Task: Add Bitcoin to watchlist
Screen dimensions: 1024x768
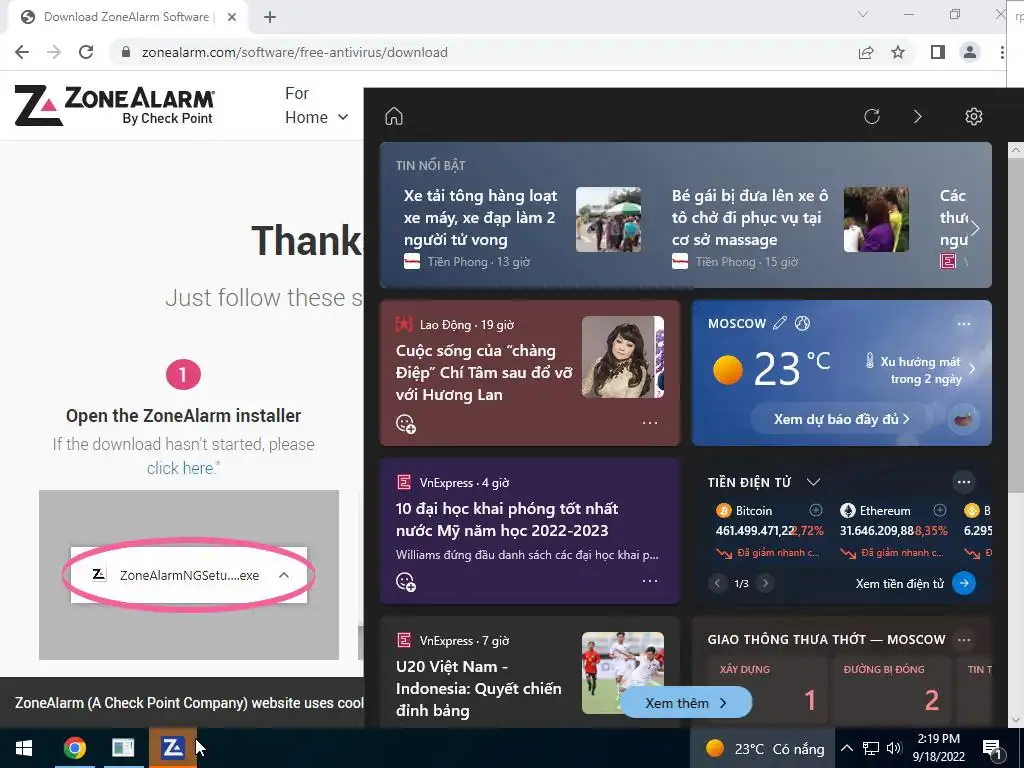Action: point(816,510)
